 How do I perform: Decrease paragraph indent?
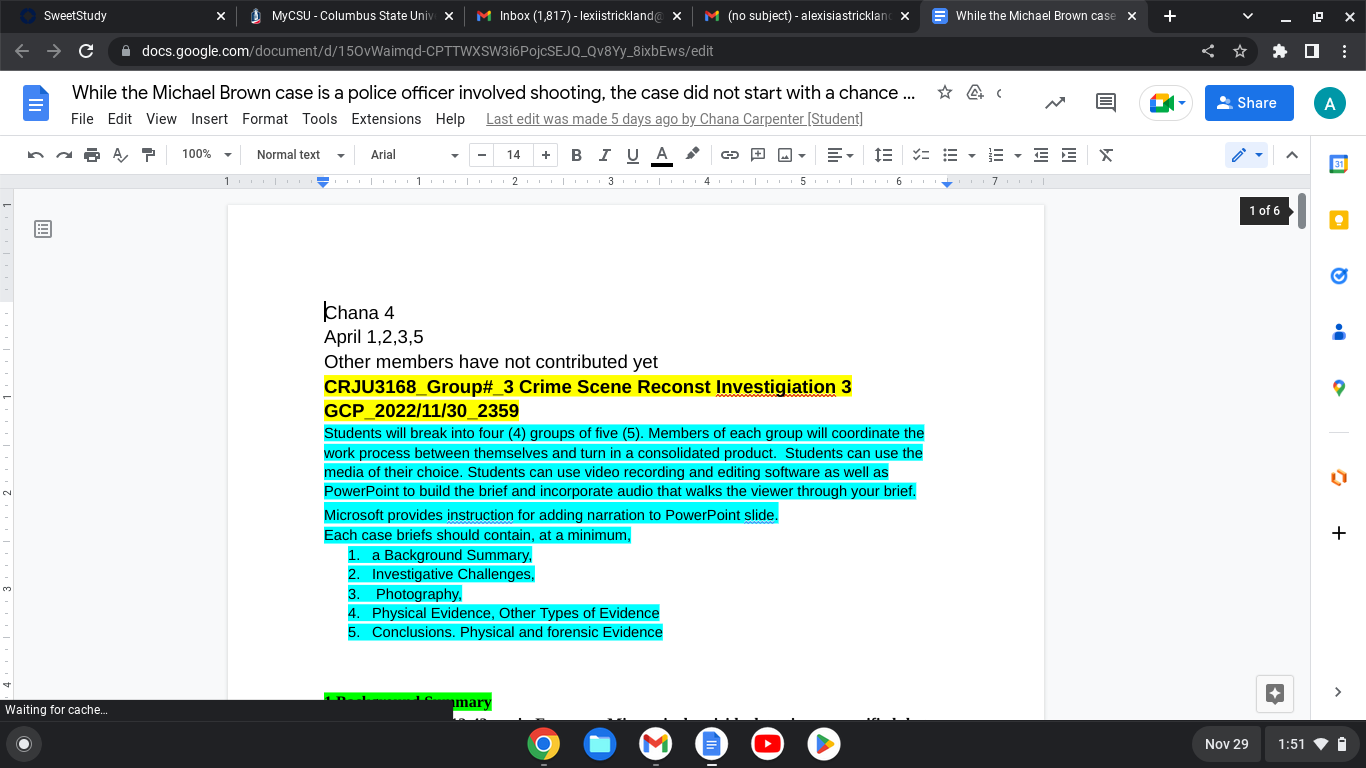1041,155
